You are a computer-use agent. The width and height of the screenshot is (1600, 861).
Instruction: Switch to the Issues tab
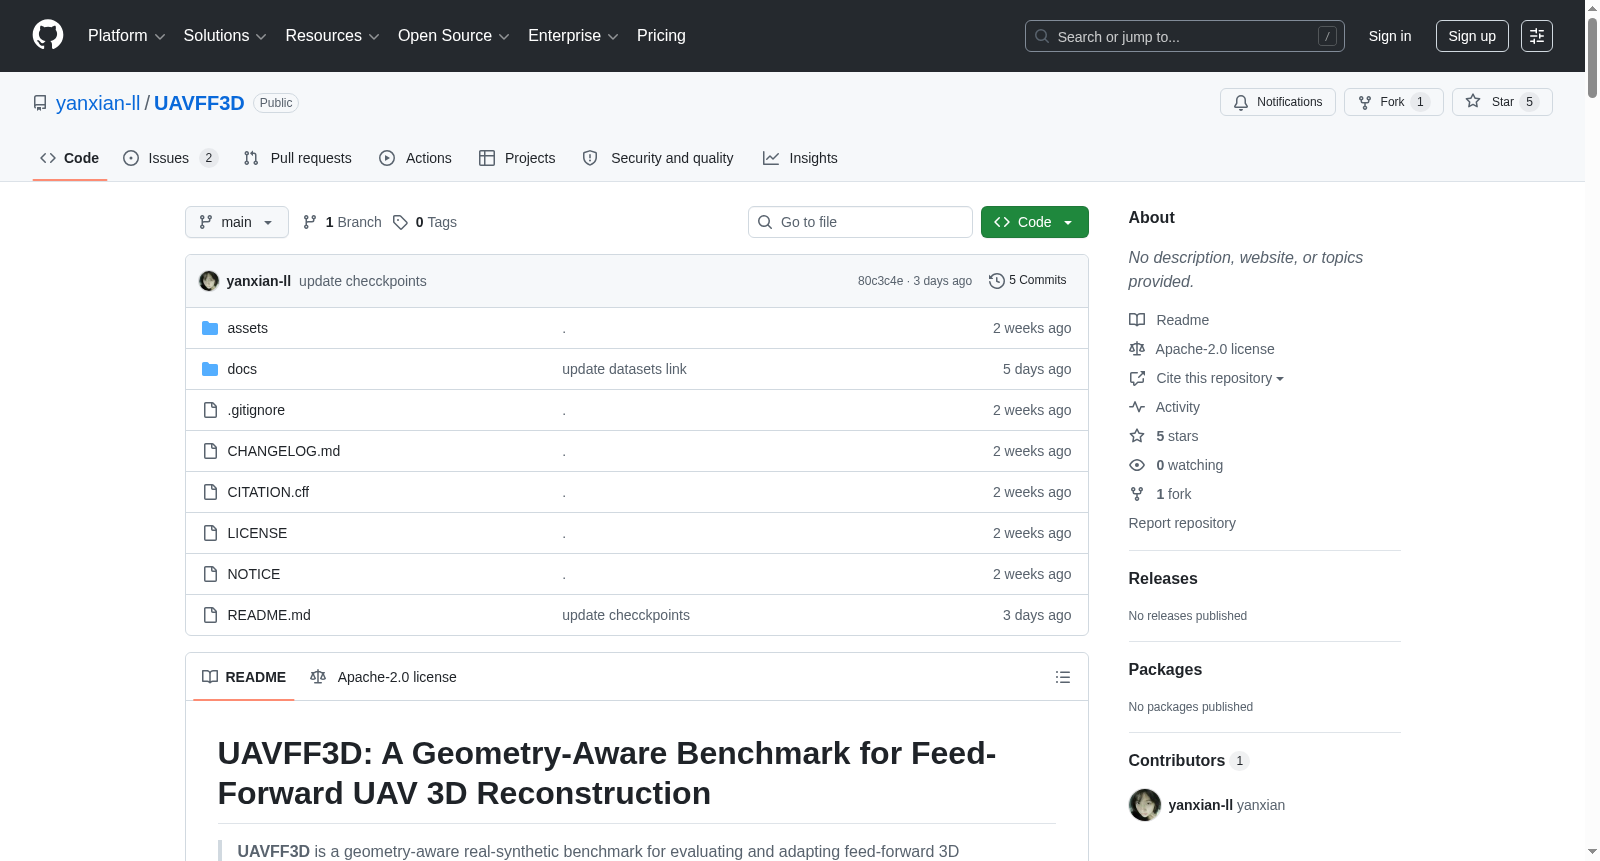tap(170, 158)
